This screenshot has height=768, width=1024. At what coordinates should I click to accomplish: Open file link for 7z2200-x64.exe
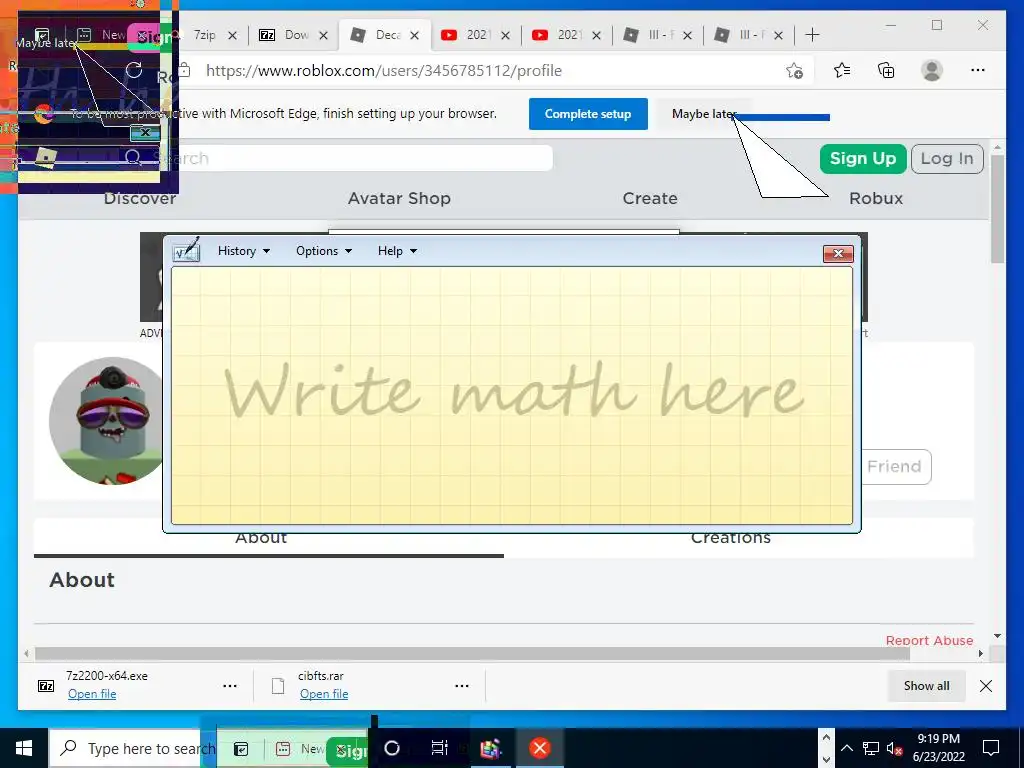tap(92, 694)
